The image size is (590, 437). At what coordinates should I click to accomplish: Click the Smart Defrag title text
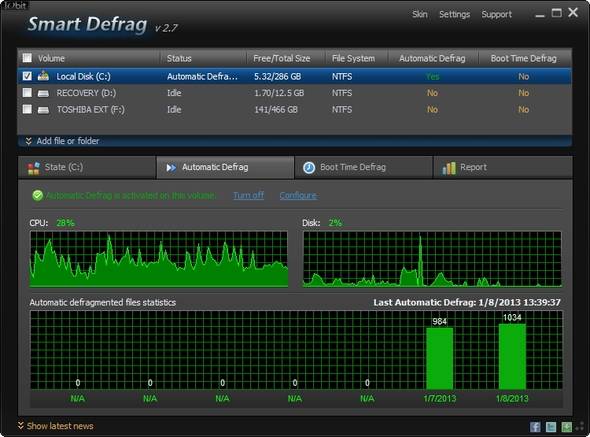pyautogui.click(x=87, y=24)
